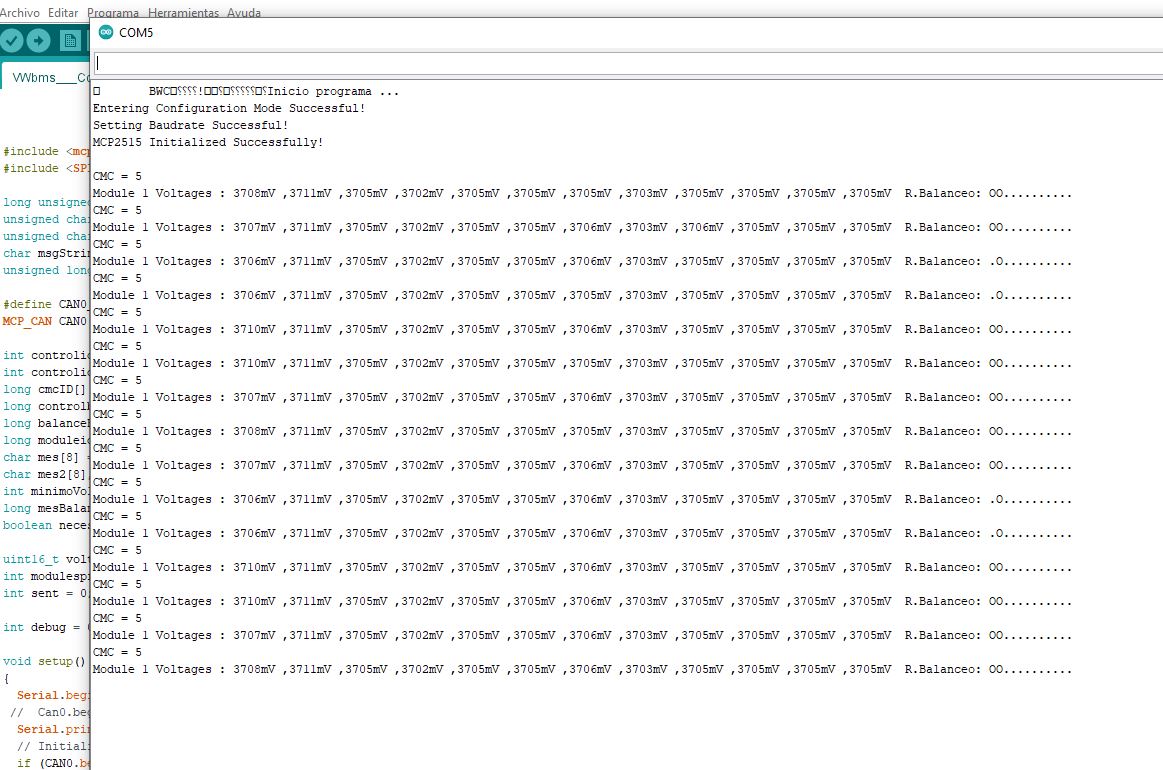1163x770 pixels.
Task: Open the Programa menu
Action: (113, 13)
